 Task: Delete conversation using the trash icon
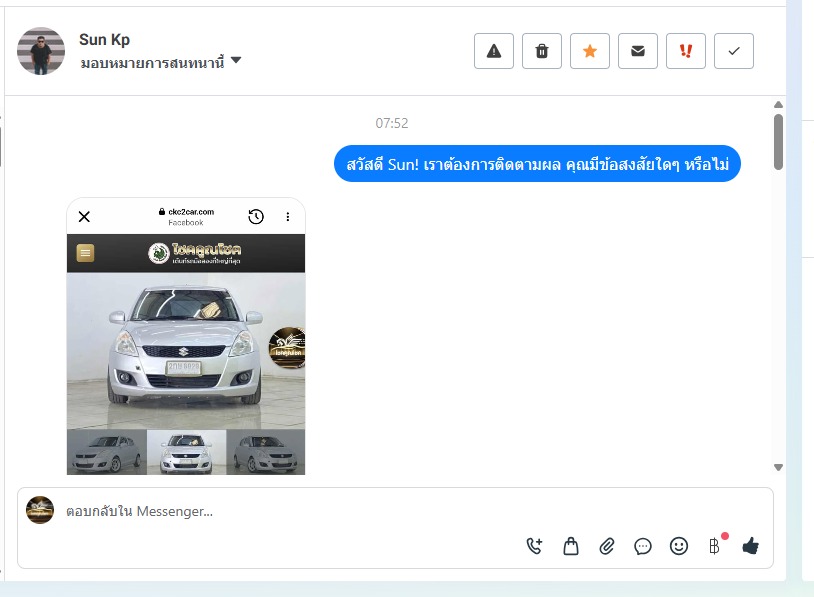(542, 51)
